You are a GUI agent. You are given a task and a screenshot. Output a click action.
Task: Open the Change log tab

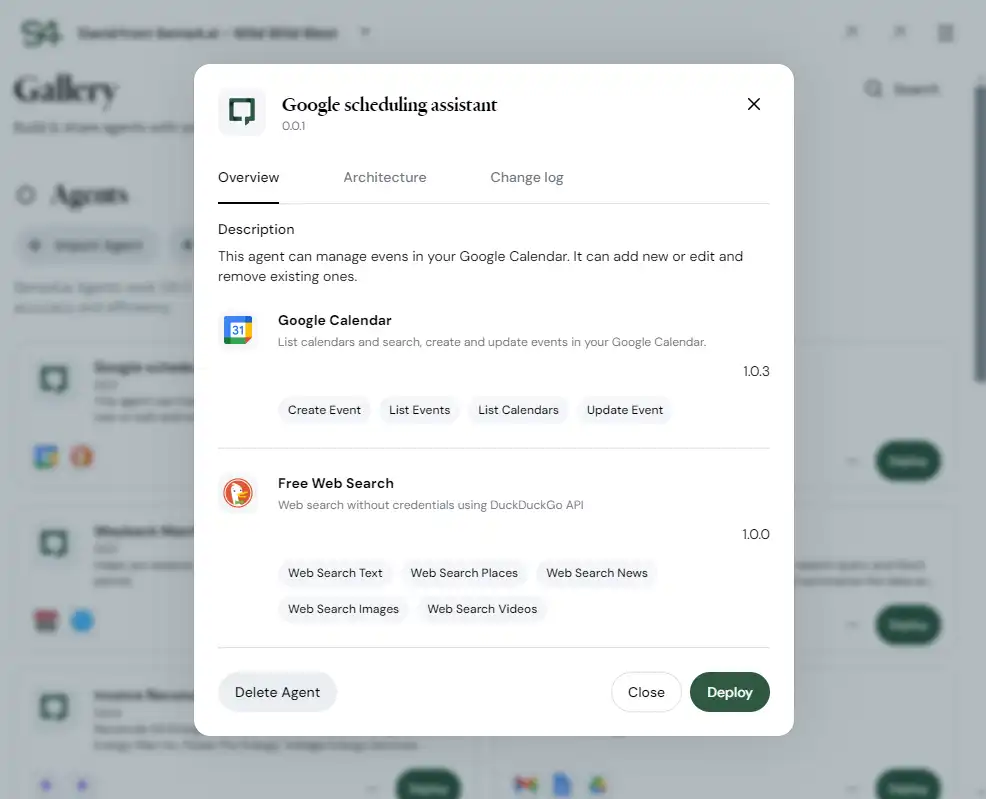[526, 177]
